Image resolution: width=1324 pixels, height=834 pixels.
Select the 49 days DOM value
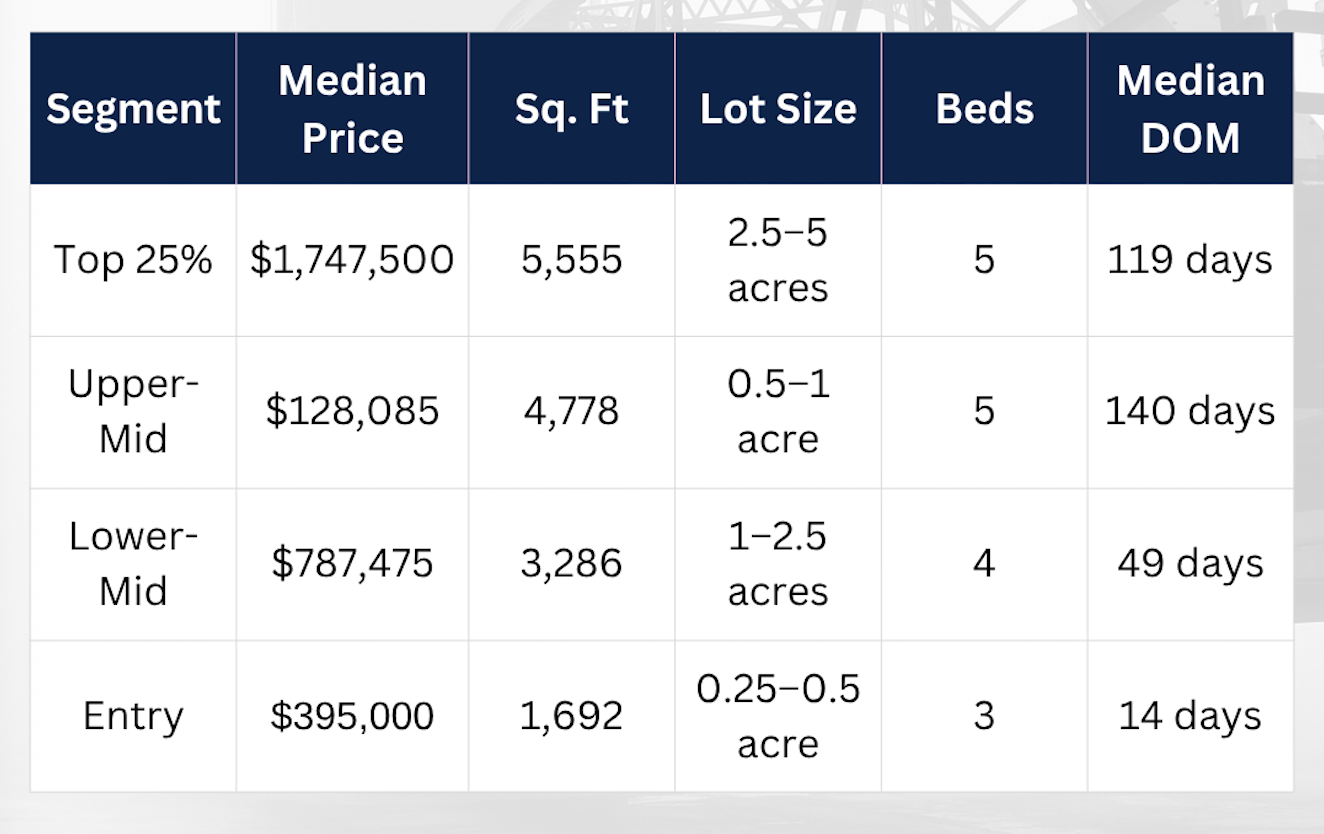[1190, 563]
